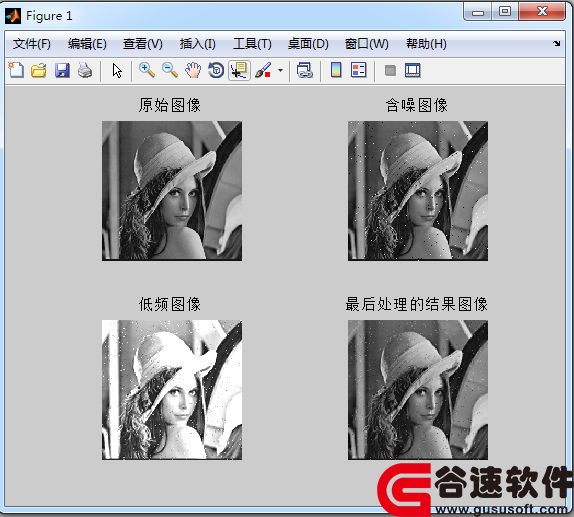This screenshot has width=574, height=517.
Task: Click the 原始图像 subplot image
Action: [172, 191]
